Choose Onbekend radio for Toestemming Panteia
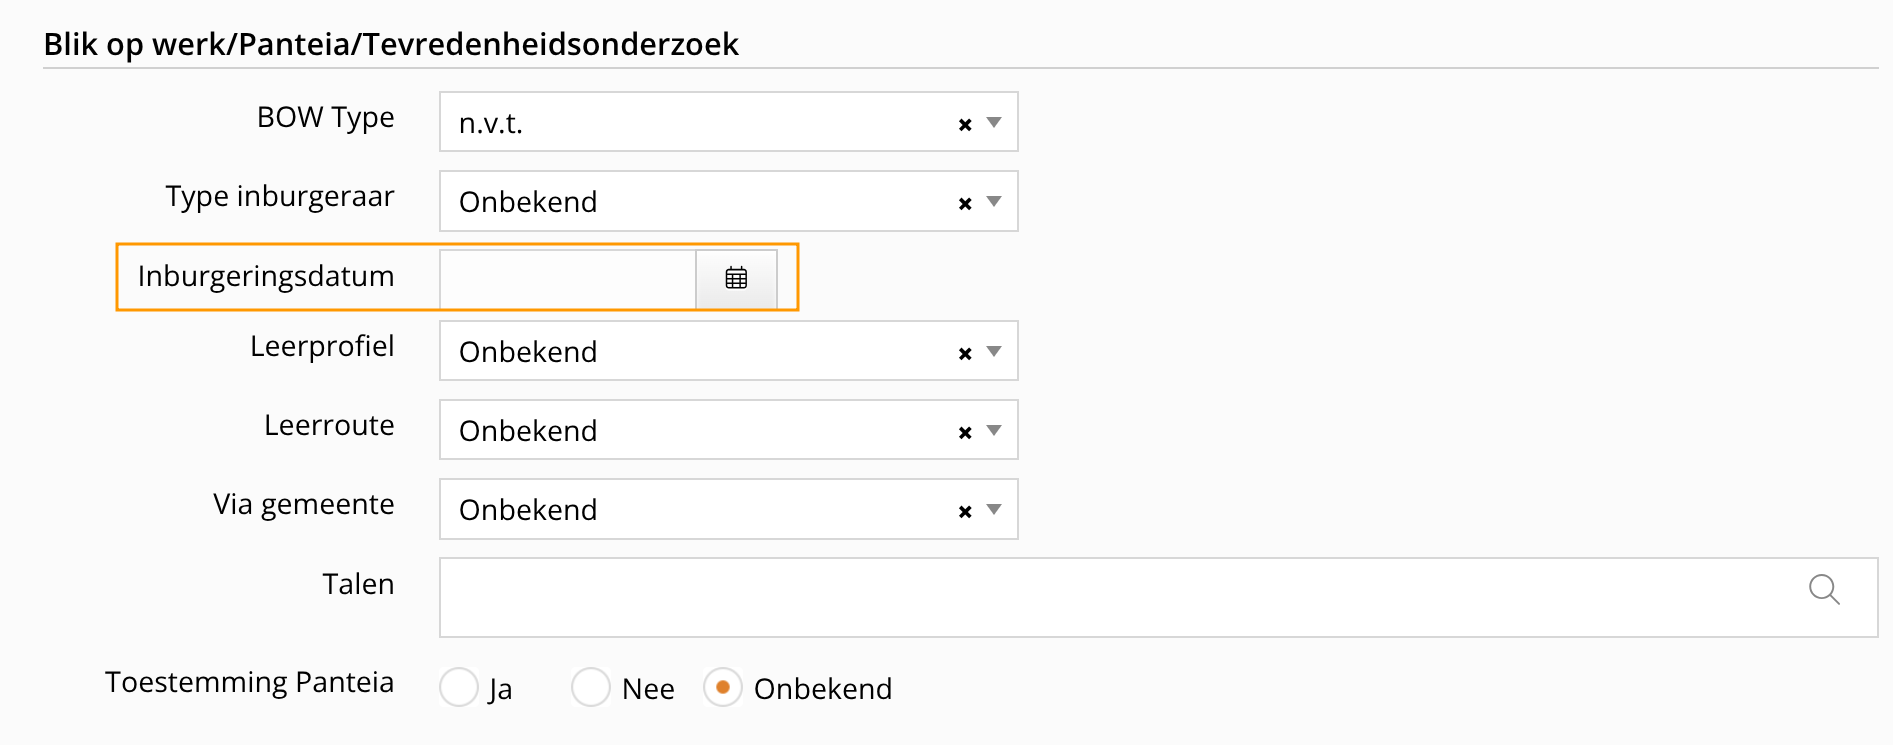Viewport: 1893px width, 745px height. tap(722, 687)
